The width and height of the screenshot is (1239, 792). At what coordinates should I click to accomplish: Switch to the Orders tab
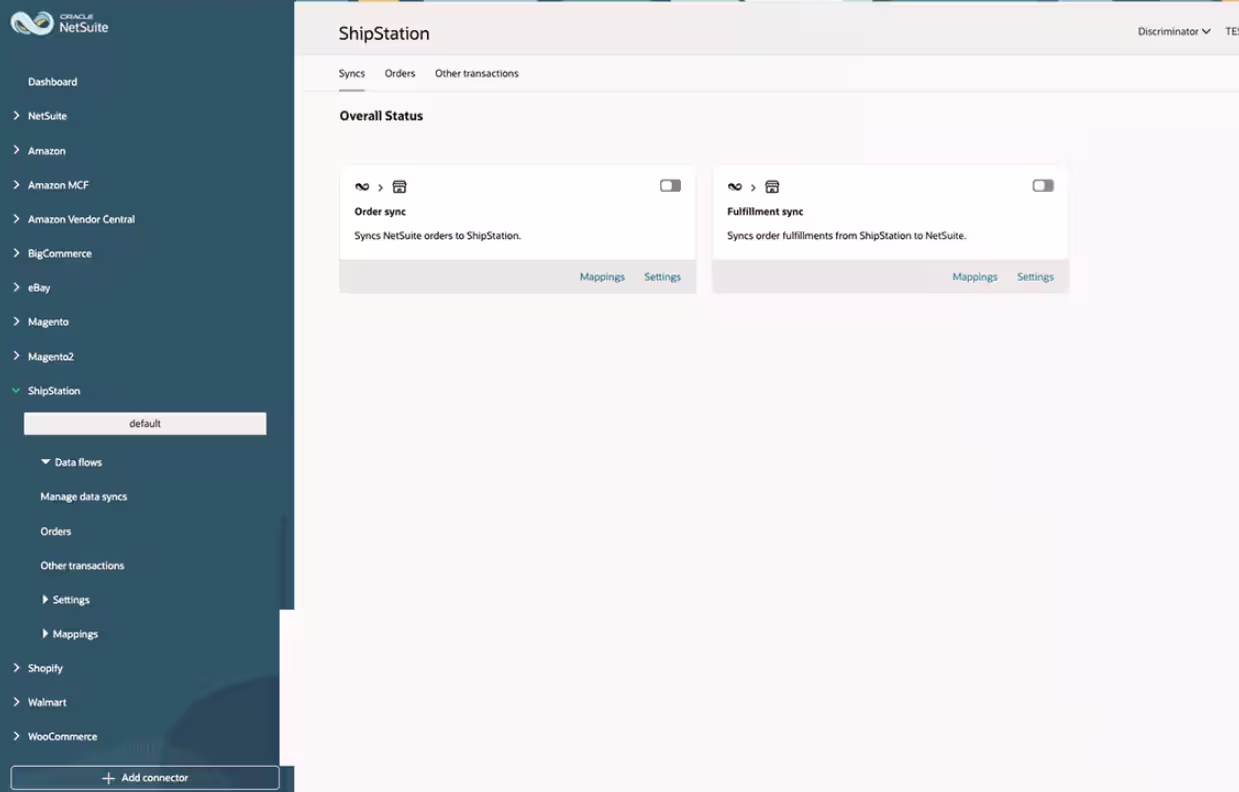click(x=400, y=74)
